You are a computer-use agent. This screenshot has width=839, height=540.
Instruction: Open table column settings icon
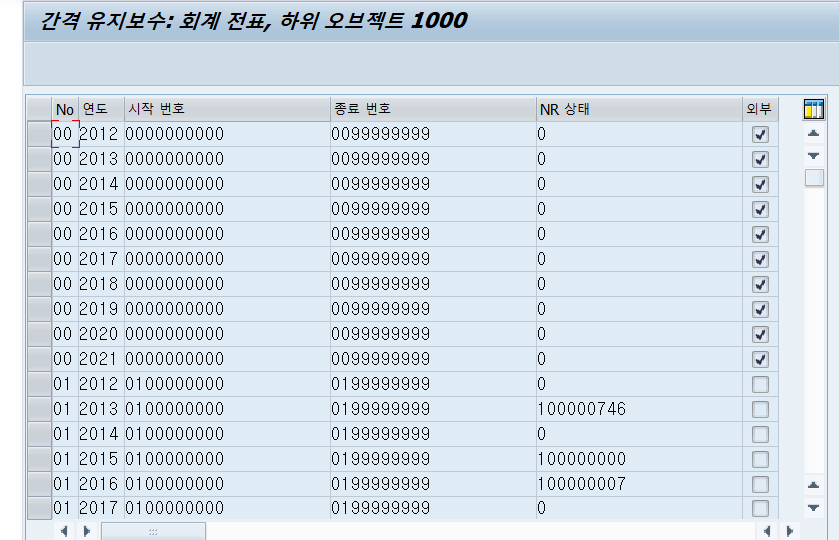click(x=813, y=109)
